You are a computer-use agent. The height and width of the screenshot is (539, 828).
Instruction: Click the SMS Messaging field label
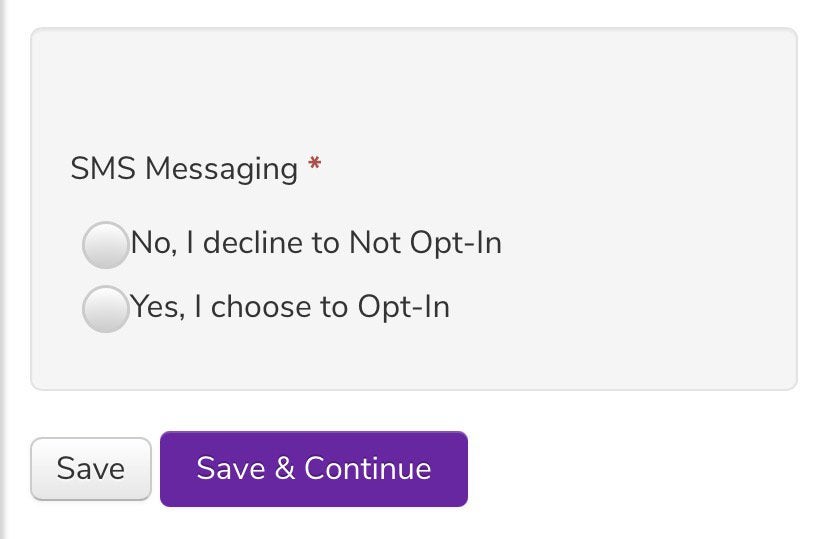(x=184, y=169)
